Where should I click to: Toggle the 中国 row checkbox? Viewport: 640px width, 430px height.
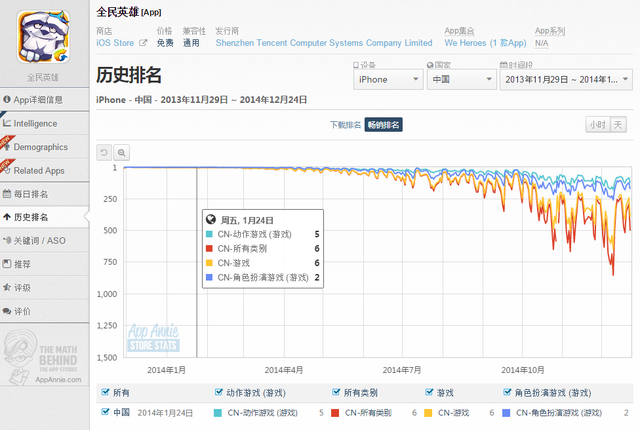click(x=105, y=412)
